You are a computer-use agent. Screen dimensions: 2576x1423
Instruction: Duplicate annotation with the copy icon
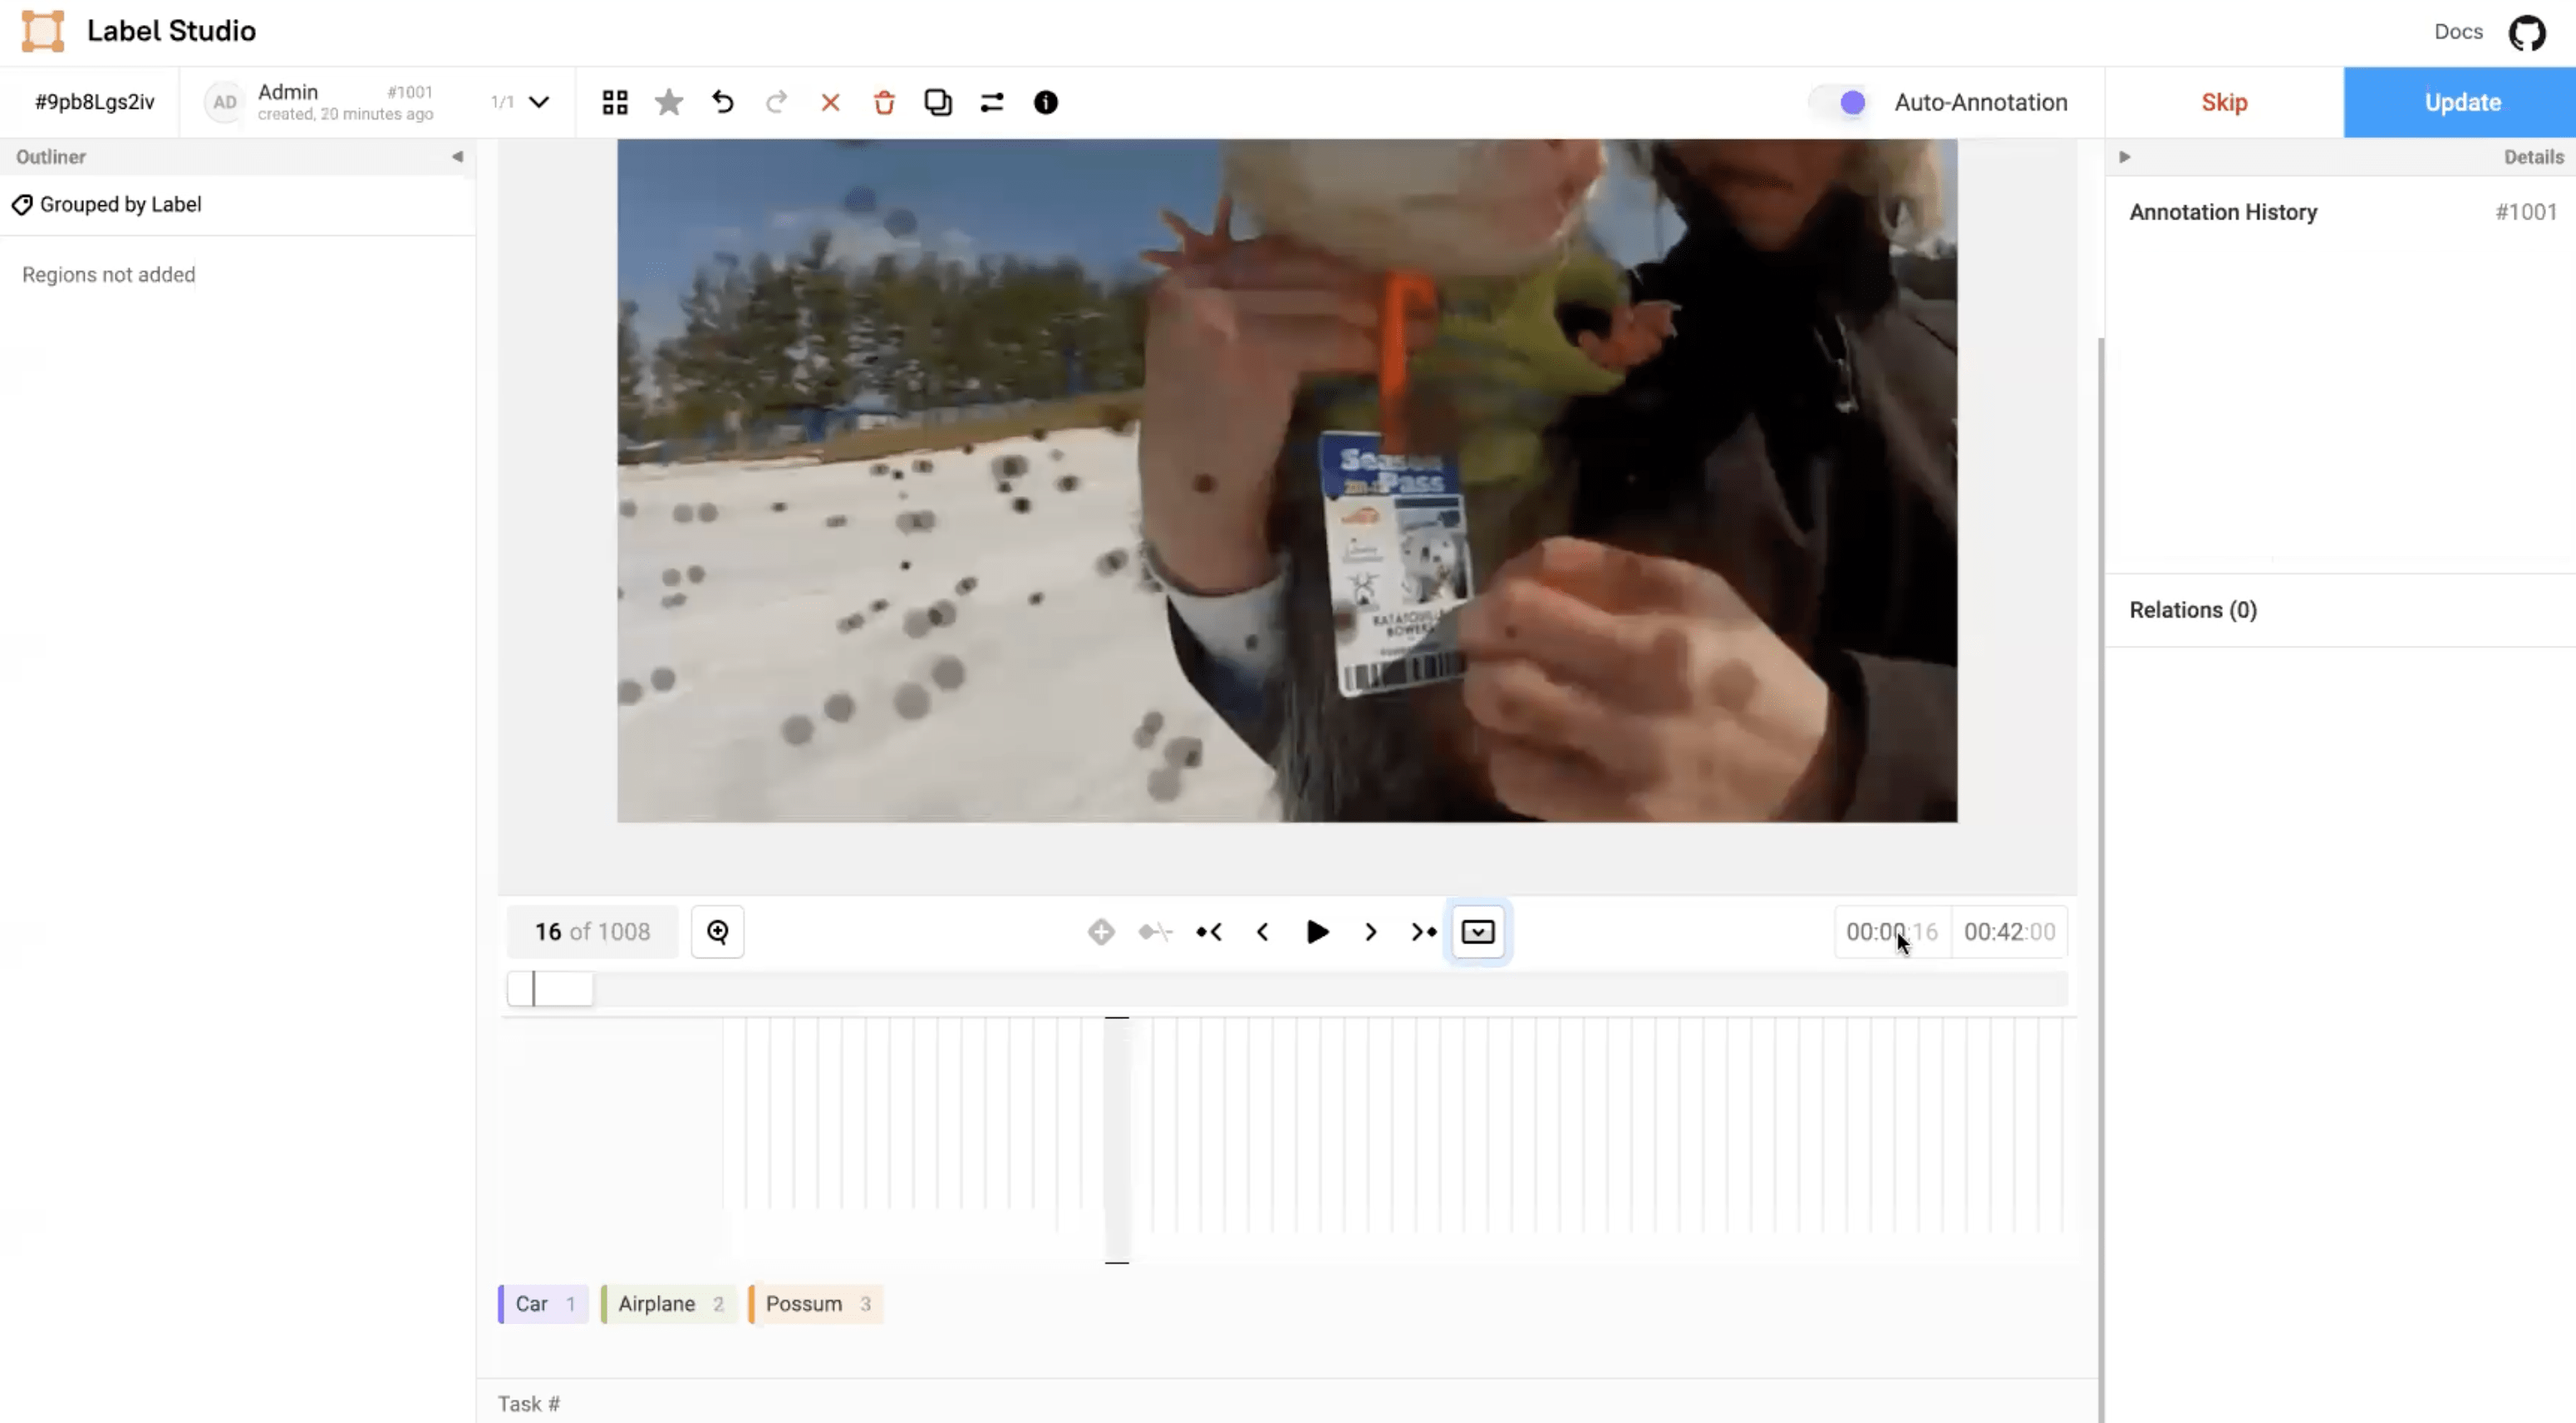point(938,102)
